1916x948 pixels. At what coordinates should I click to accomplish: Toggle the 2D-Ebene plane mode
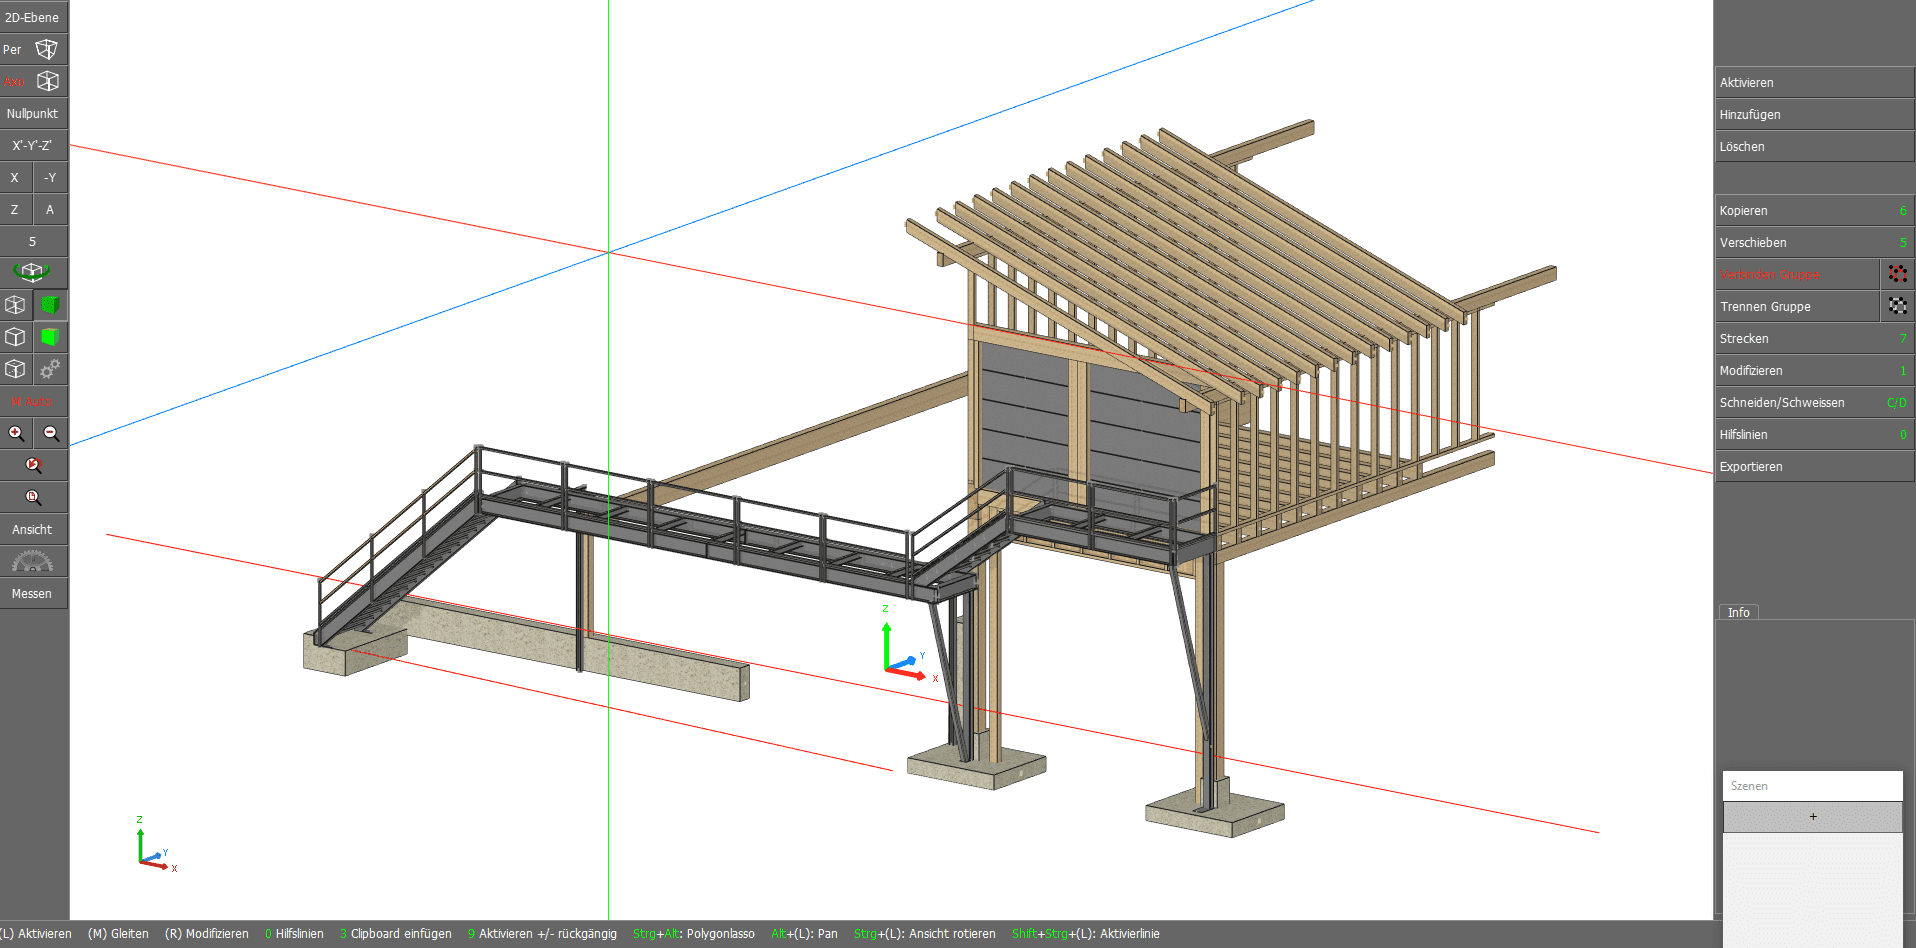(32, 17)
